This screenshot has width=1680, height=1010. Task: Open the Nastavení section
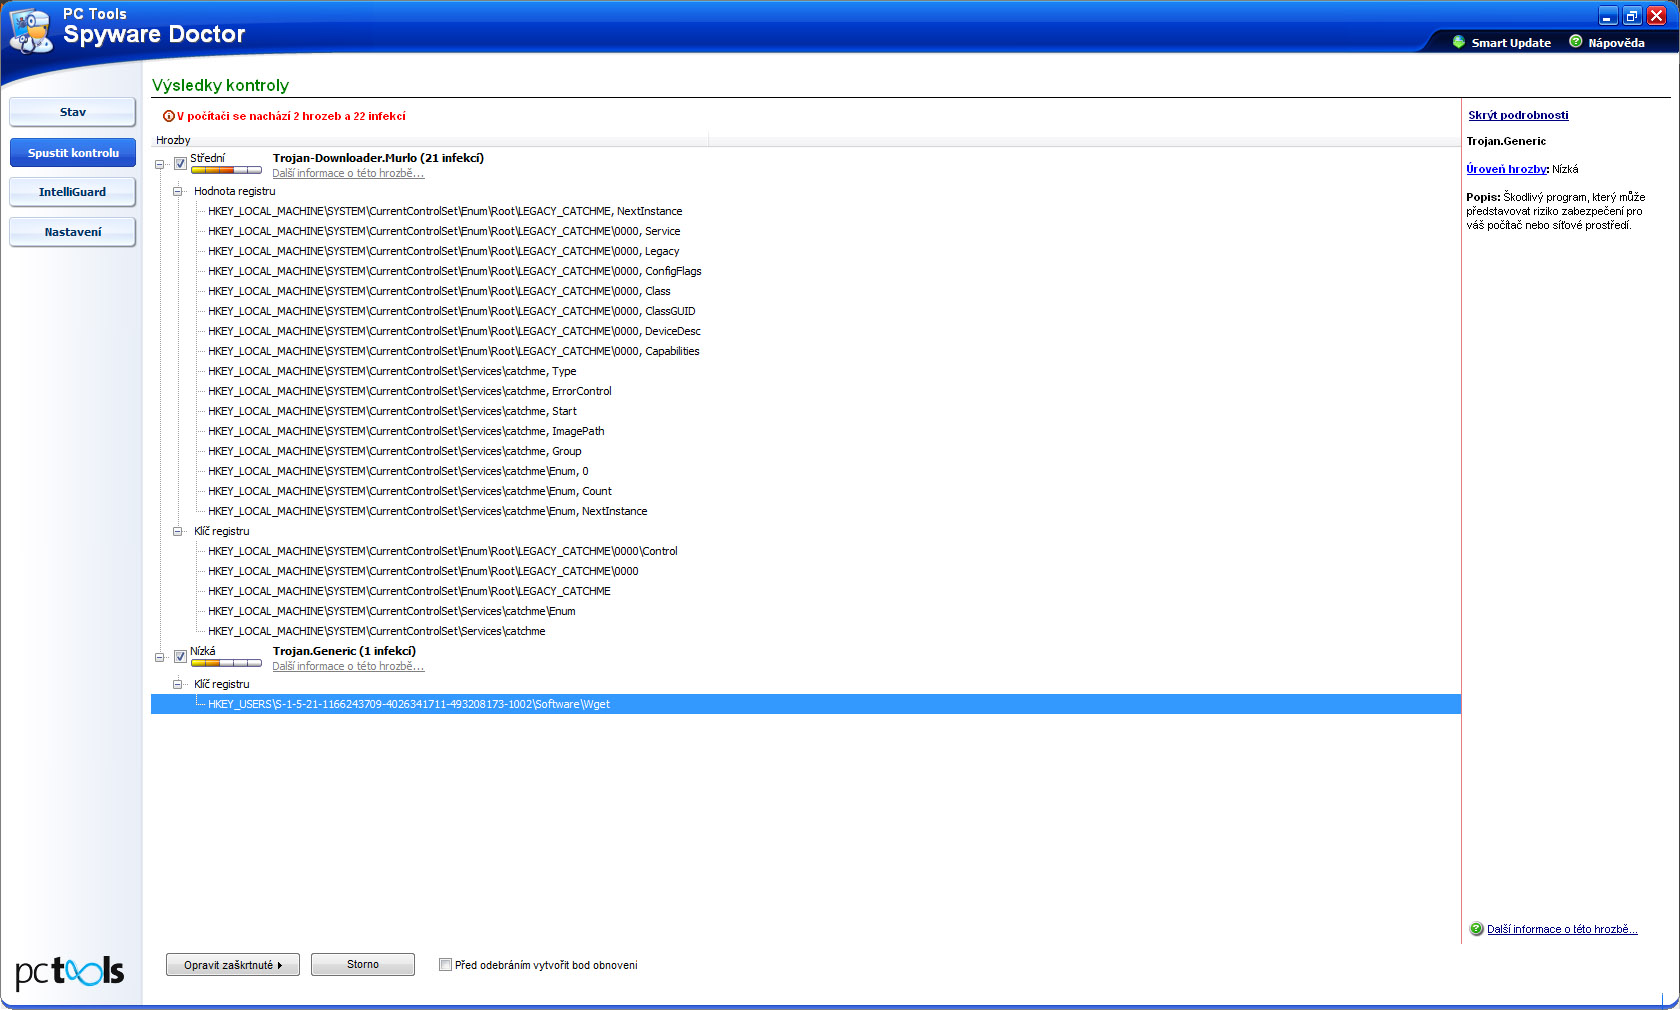(72, 232)
